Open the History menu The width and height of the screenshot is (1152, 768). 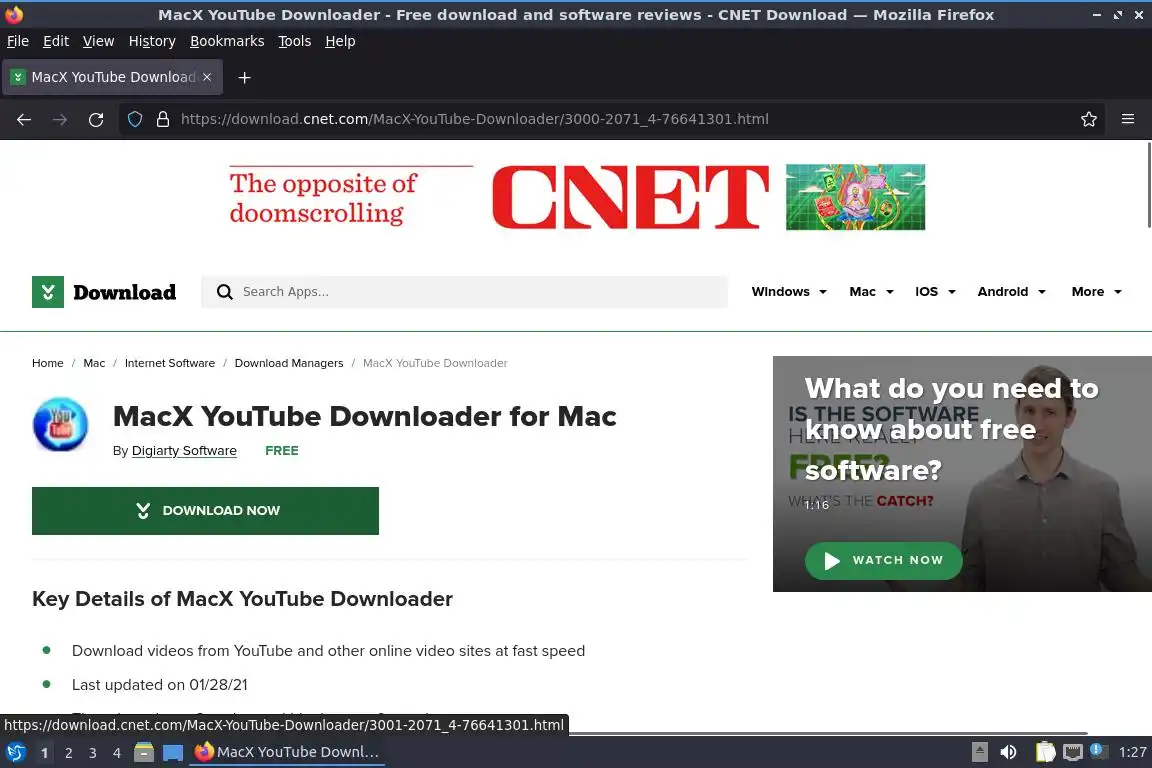(x=152, y=41)
